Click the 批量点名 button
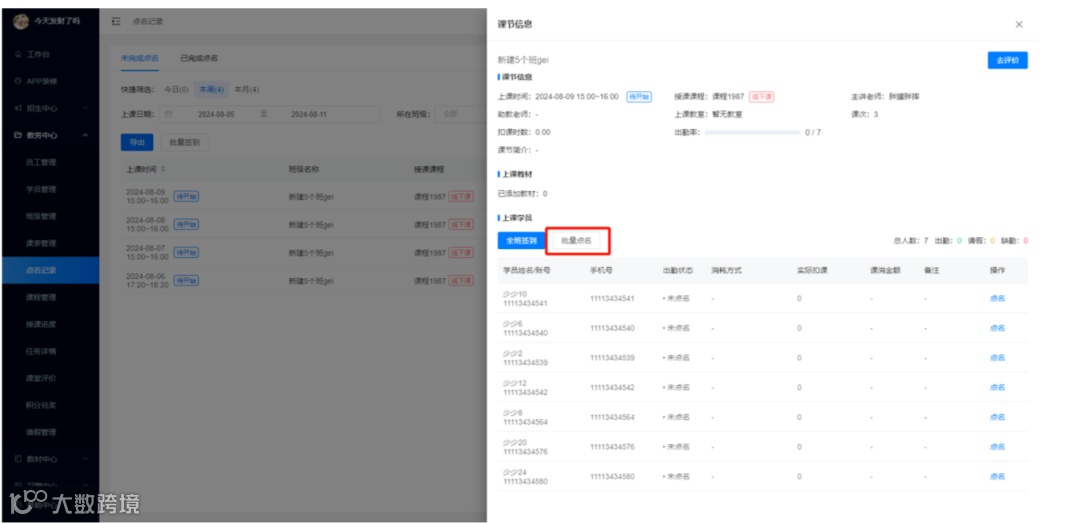 coord(577,240)
